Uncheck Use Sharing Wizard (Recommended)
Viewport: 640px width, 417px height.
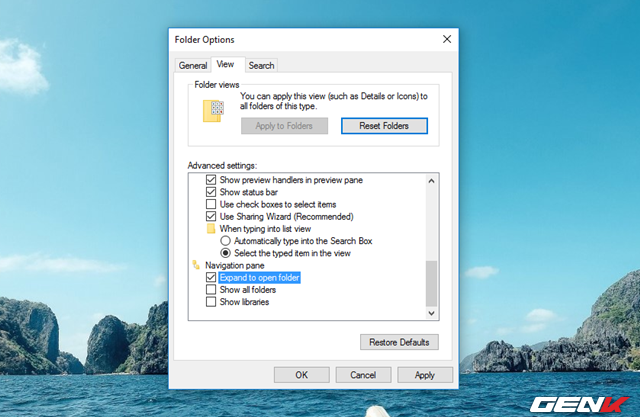(211, 216)
